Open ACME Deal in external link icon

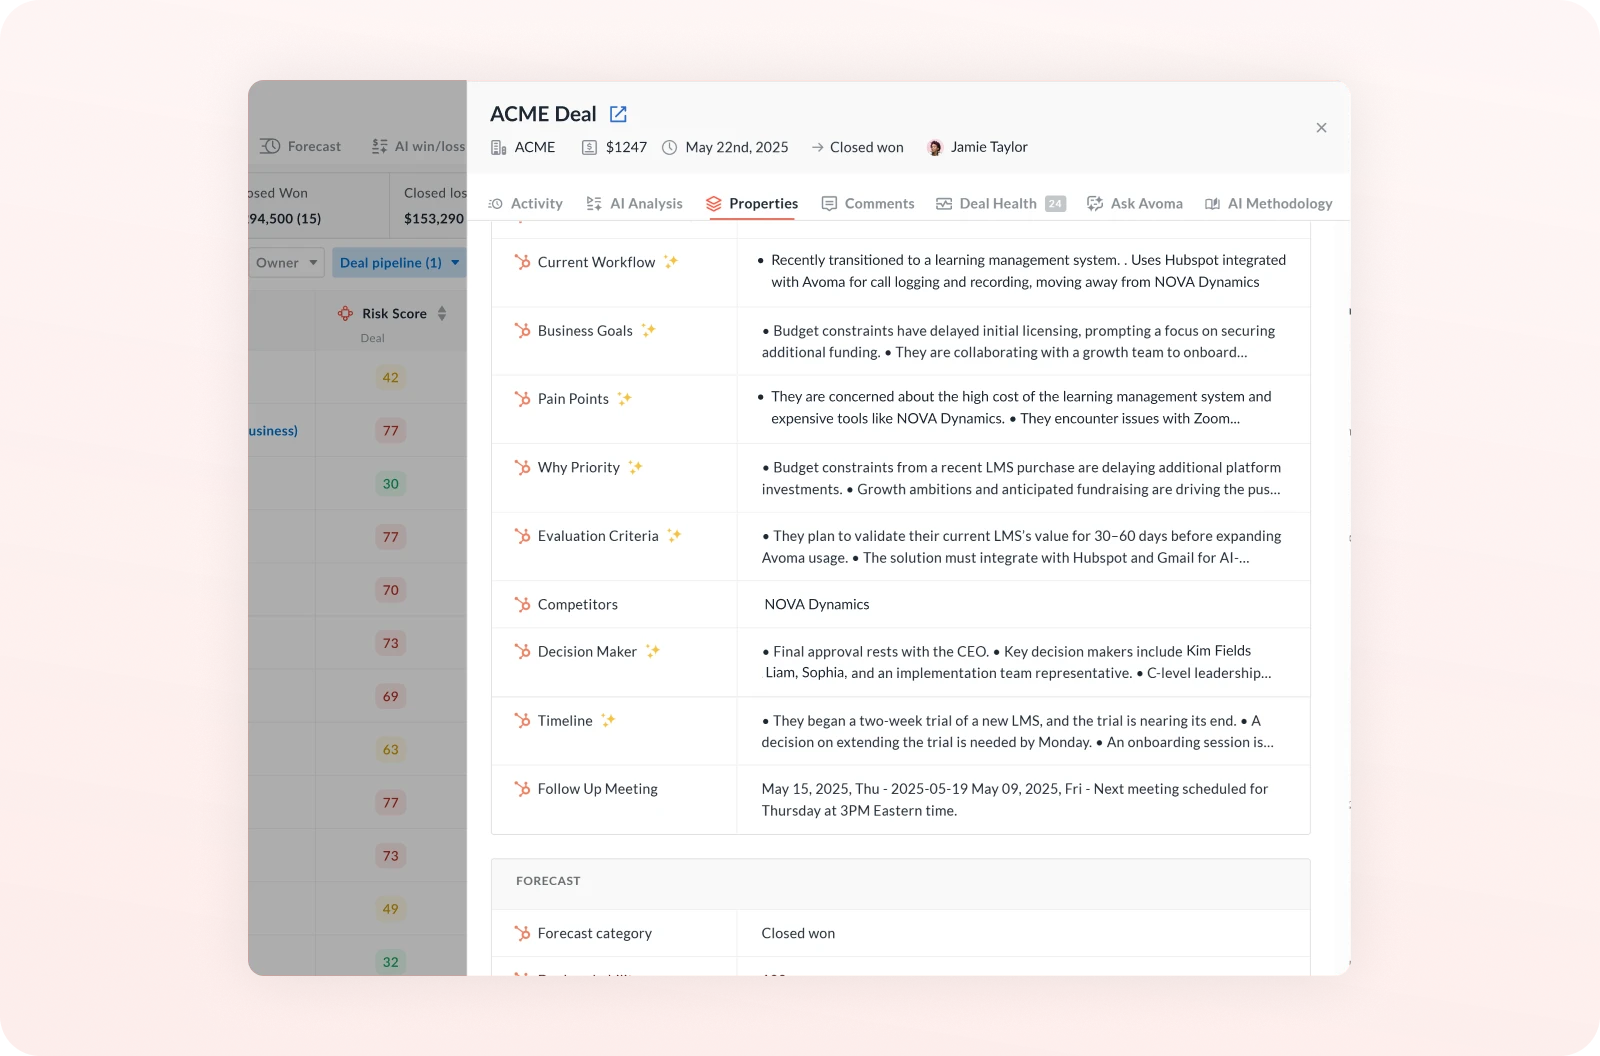pos(618,114)
